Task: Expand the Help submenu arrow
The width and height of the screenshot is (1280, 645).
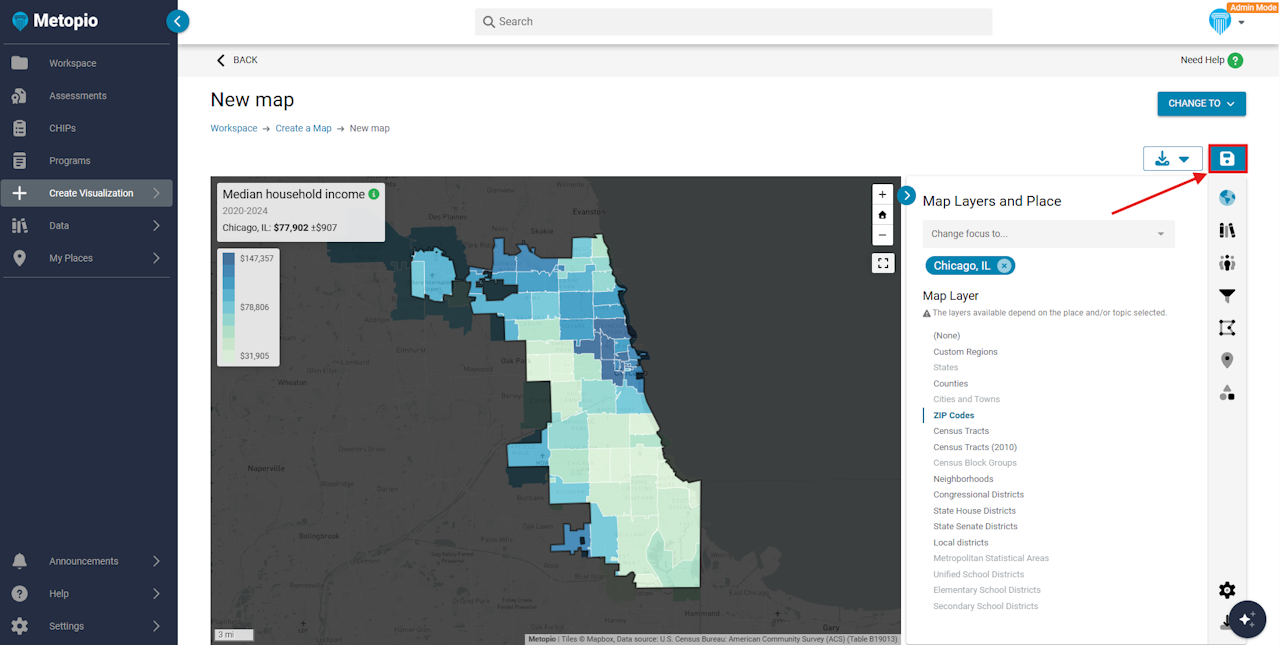Action: click(x=156, y=594)
